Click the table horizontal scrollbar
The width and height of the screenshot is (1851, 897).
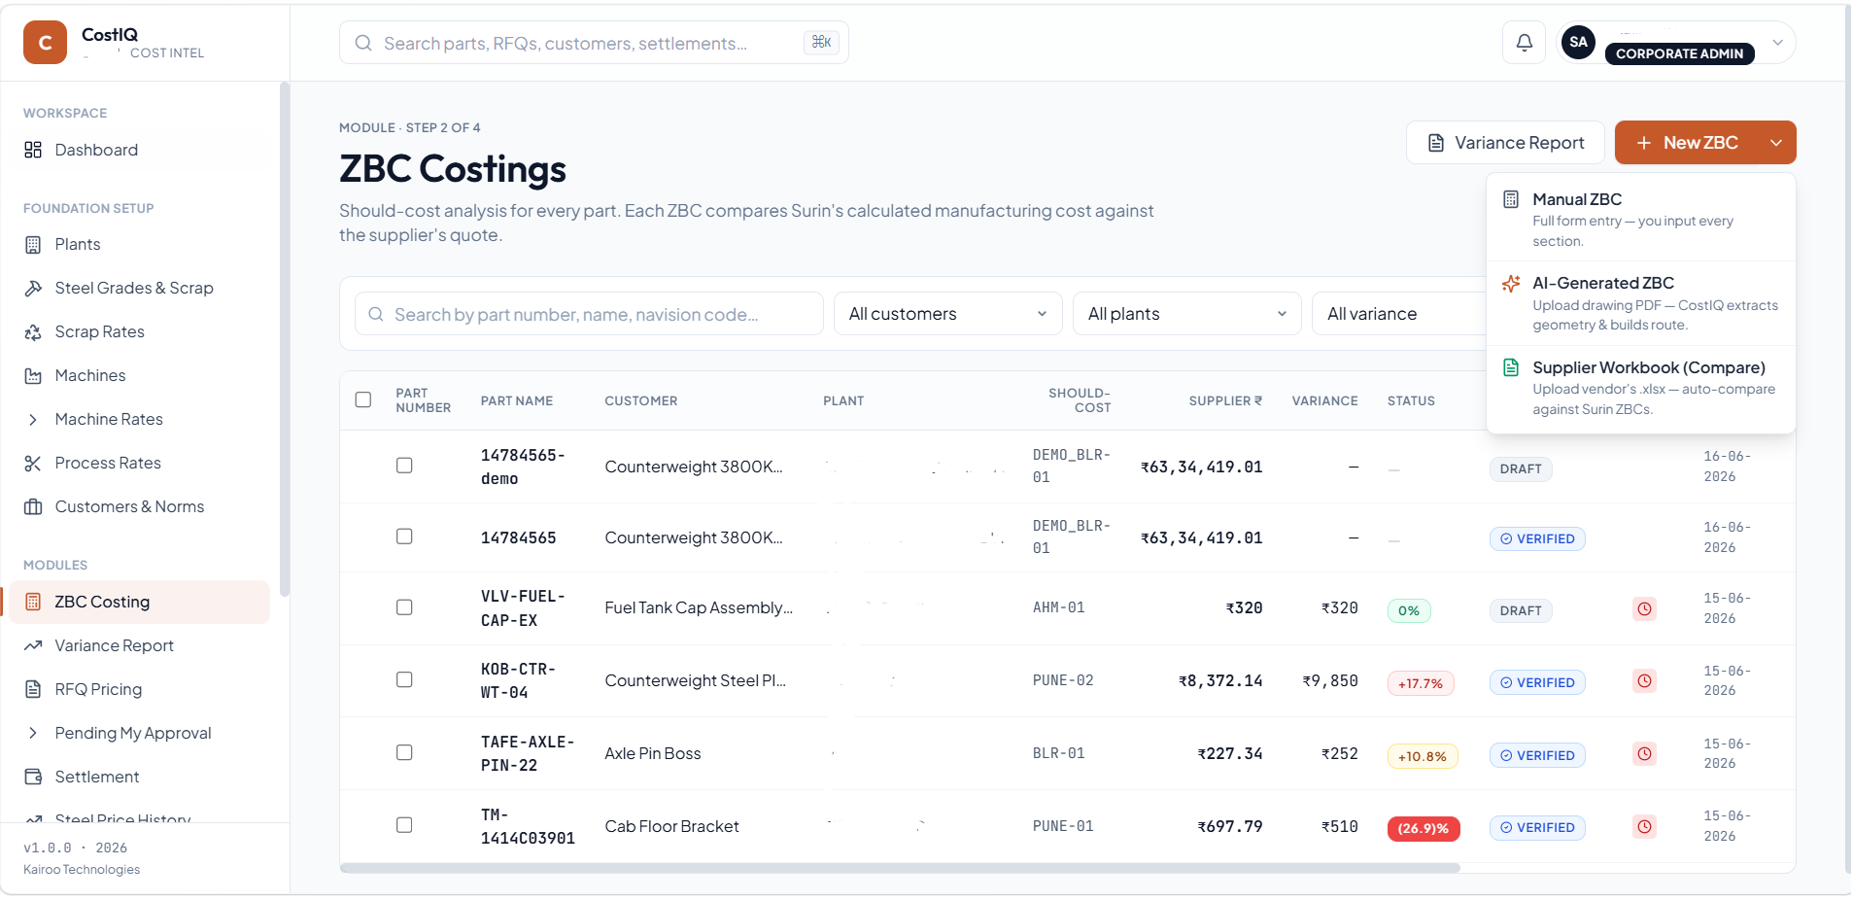(x=900, y=868)
